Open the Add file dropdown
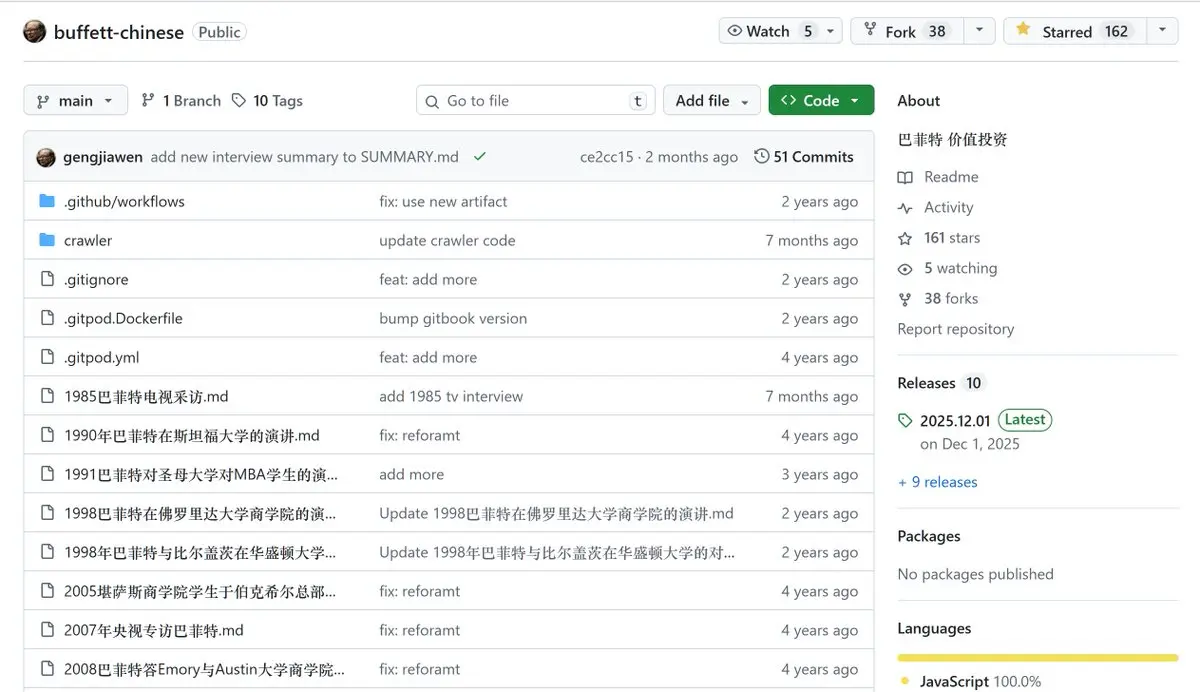The height and width of the screenshot is (692, 1200). coord(712,100)
